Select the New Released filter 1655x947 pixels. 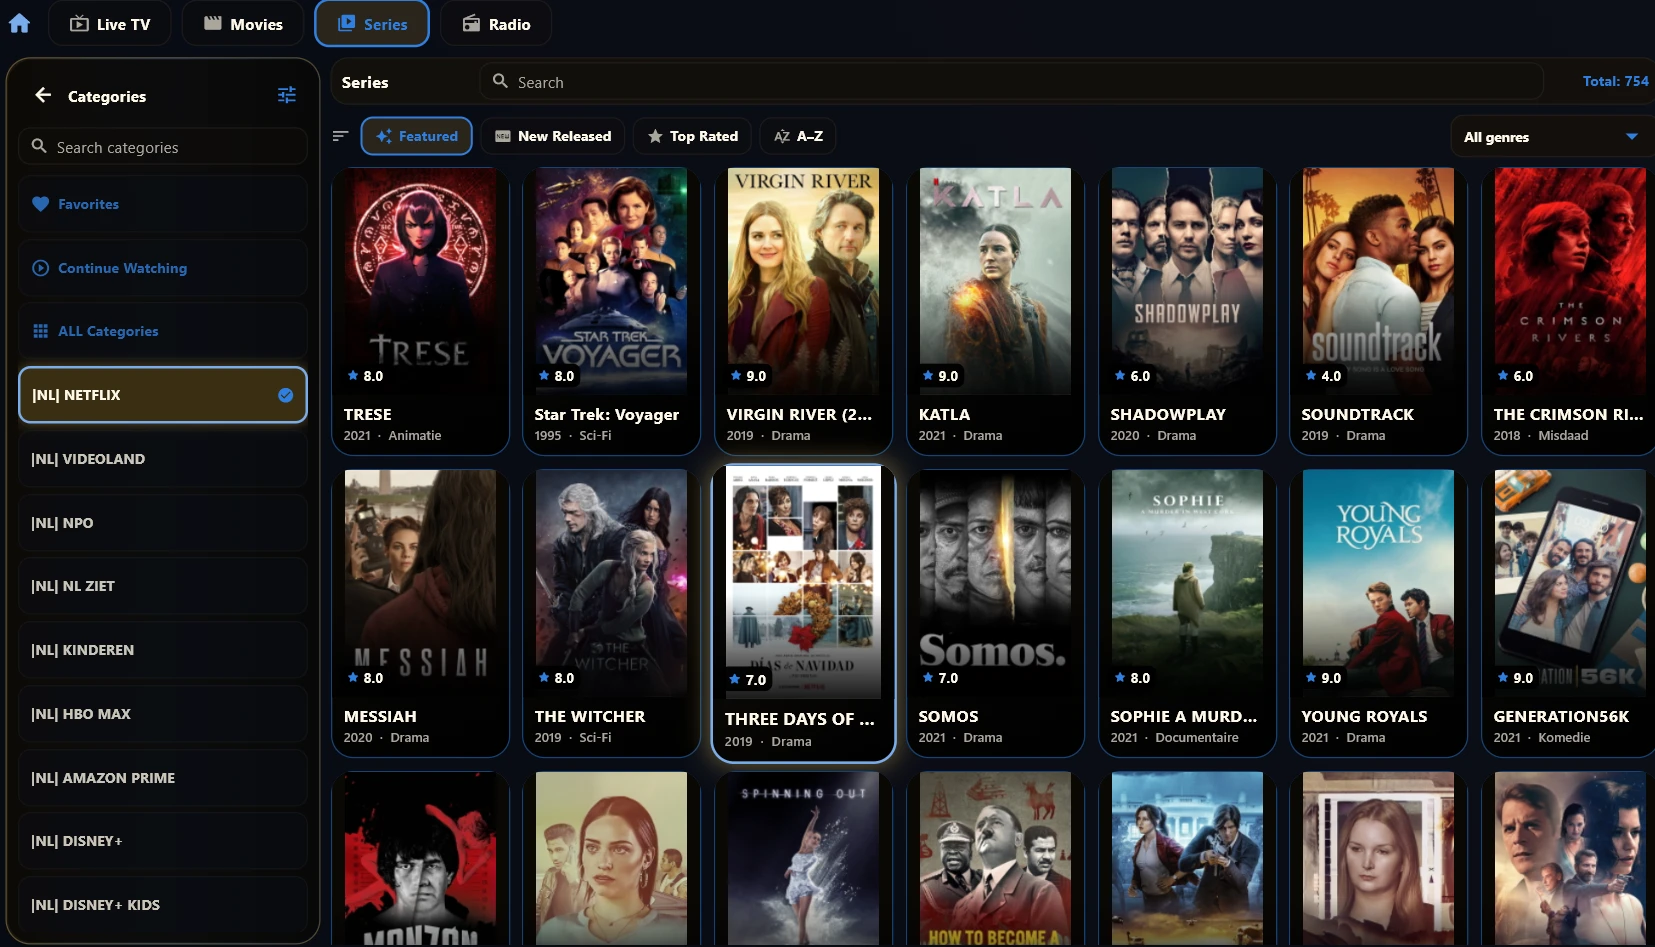click(x=553, y=136)
